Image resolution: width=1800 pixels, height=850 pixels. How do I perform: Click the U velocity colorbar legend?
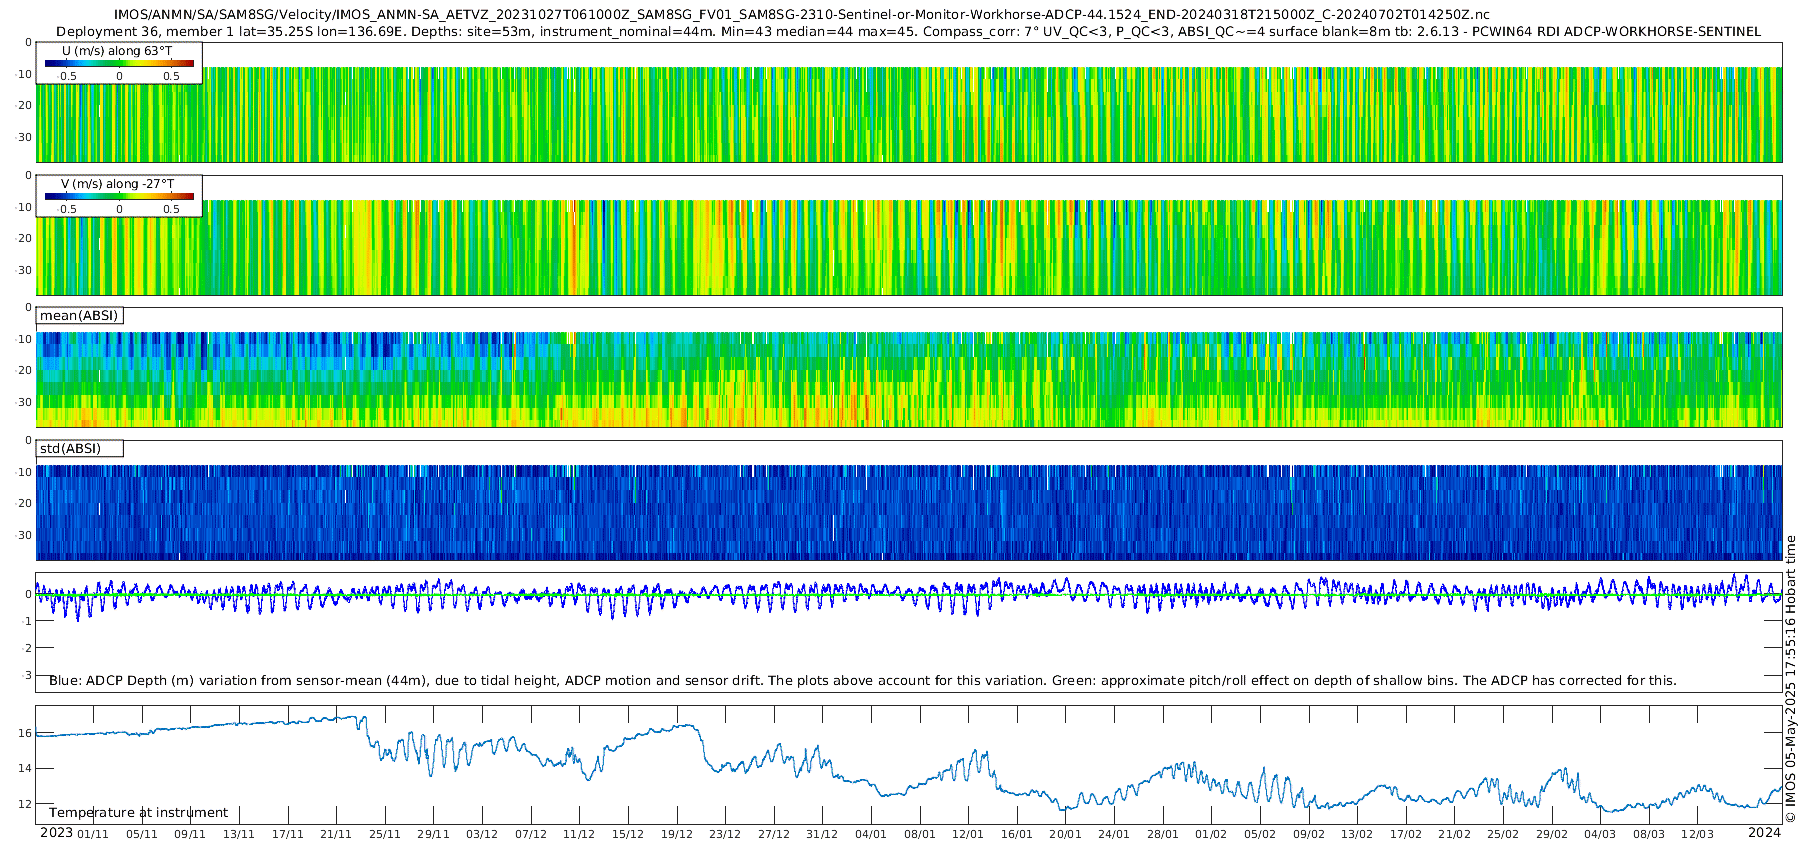pos(119,63)
